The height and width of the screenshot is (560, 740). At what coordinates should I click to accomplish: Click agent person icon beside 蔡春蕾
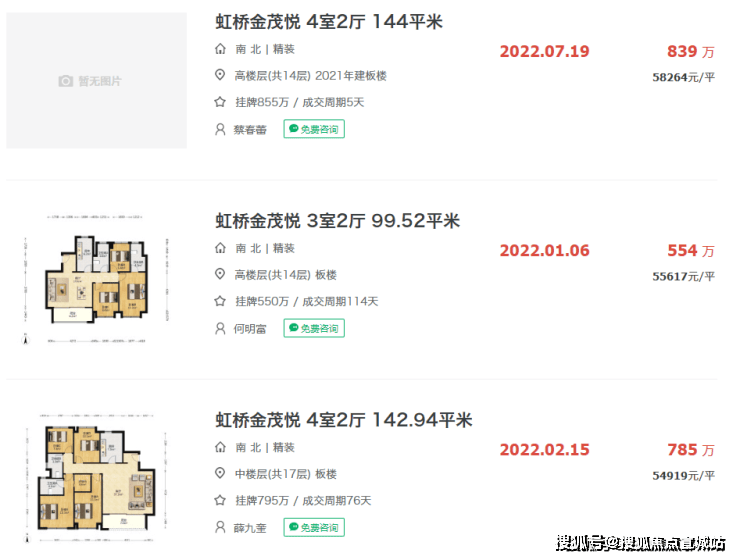click(x=220, y=129)
